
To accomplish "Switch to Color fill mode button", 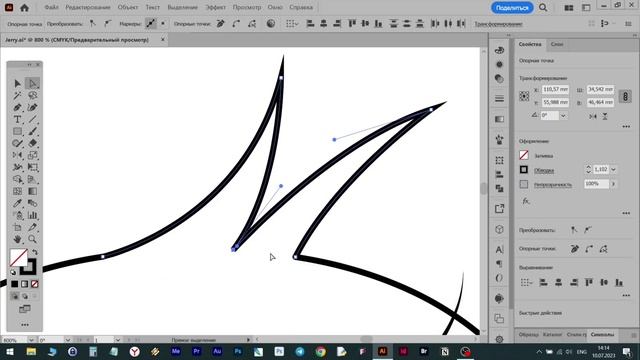I will (15, 284).
